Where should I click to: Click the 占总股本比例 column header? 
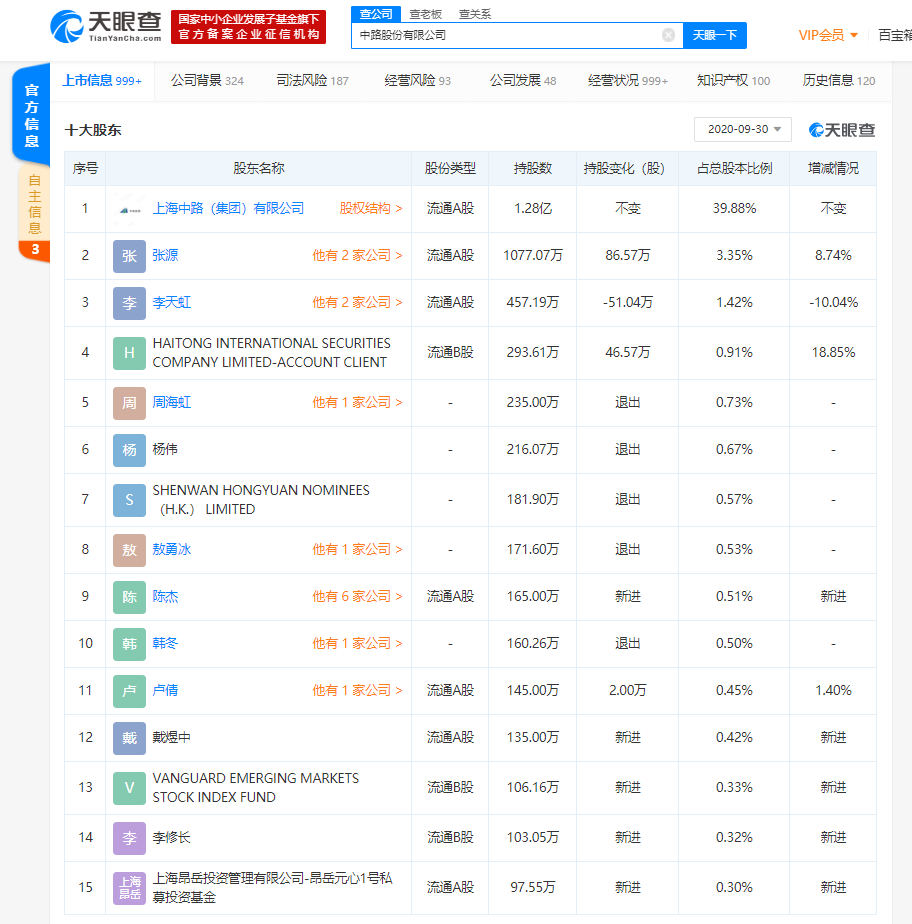click(x=734, y=169)
